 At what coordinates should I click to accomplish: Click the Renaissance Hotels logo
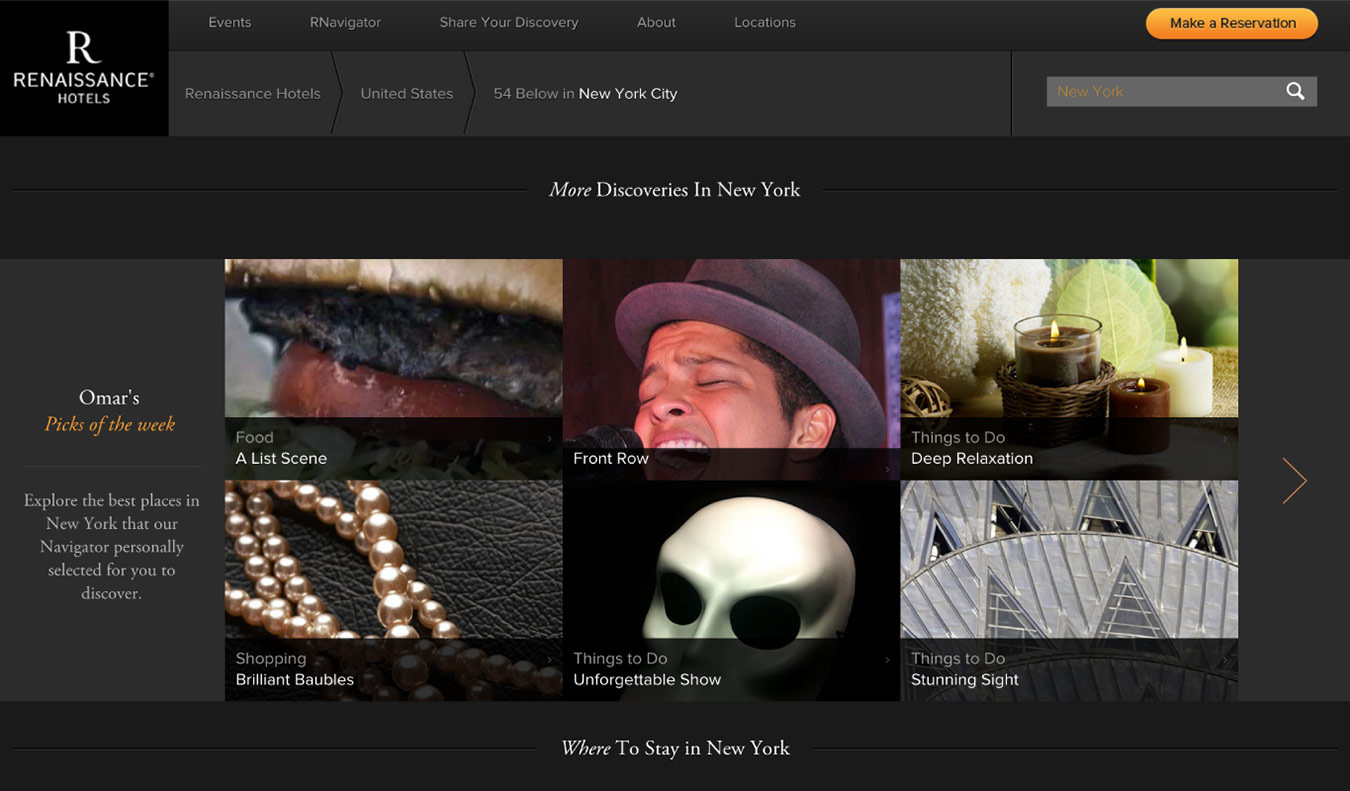pyautogui.click(x=83, y=67)
